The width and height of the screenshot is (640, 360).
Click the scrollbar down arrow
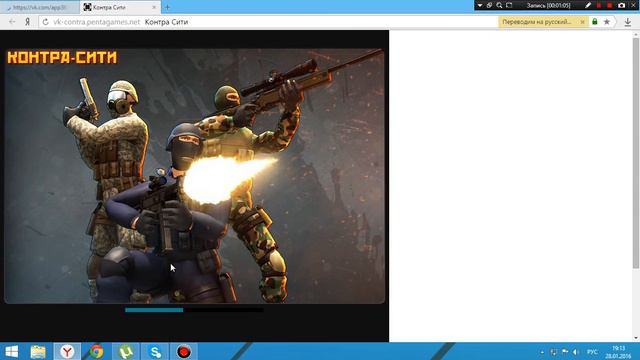(x=636, y=338)
